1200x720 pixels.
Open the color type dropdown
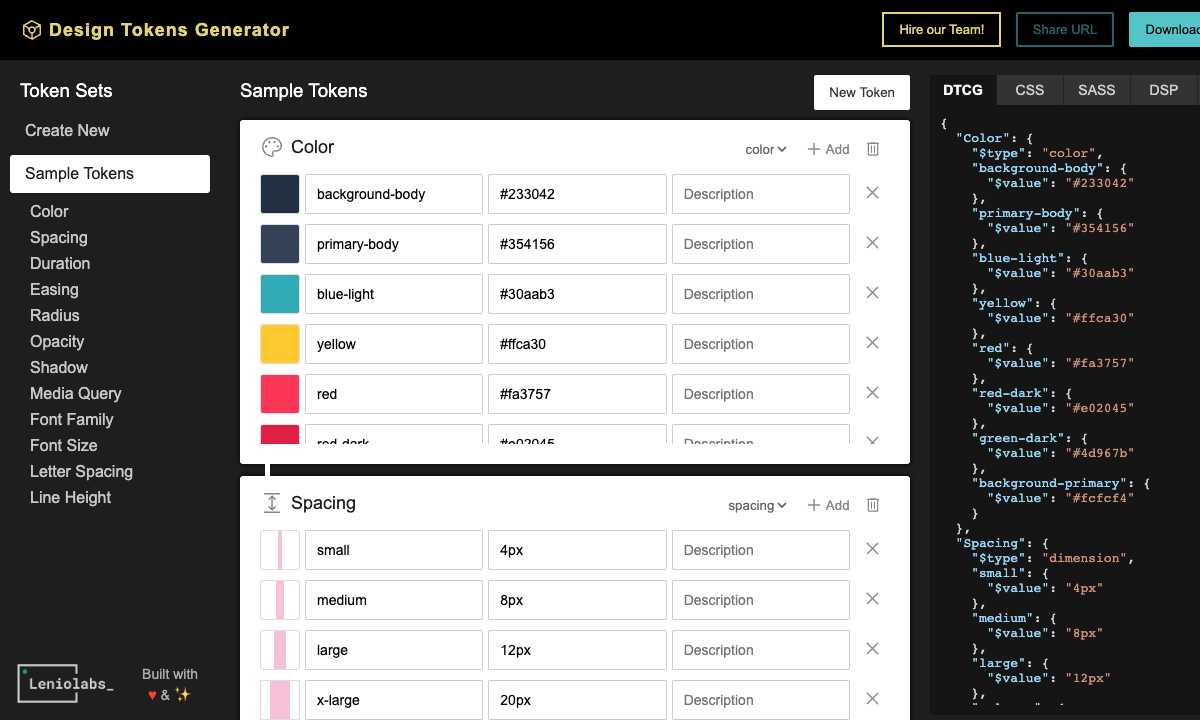(x=765, y=148)
